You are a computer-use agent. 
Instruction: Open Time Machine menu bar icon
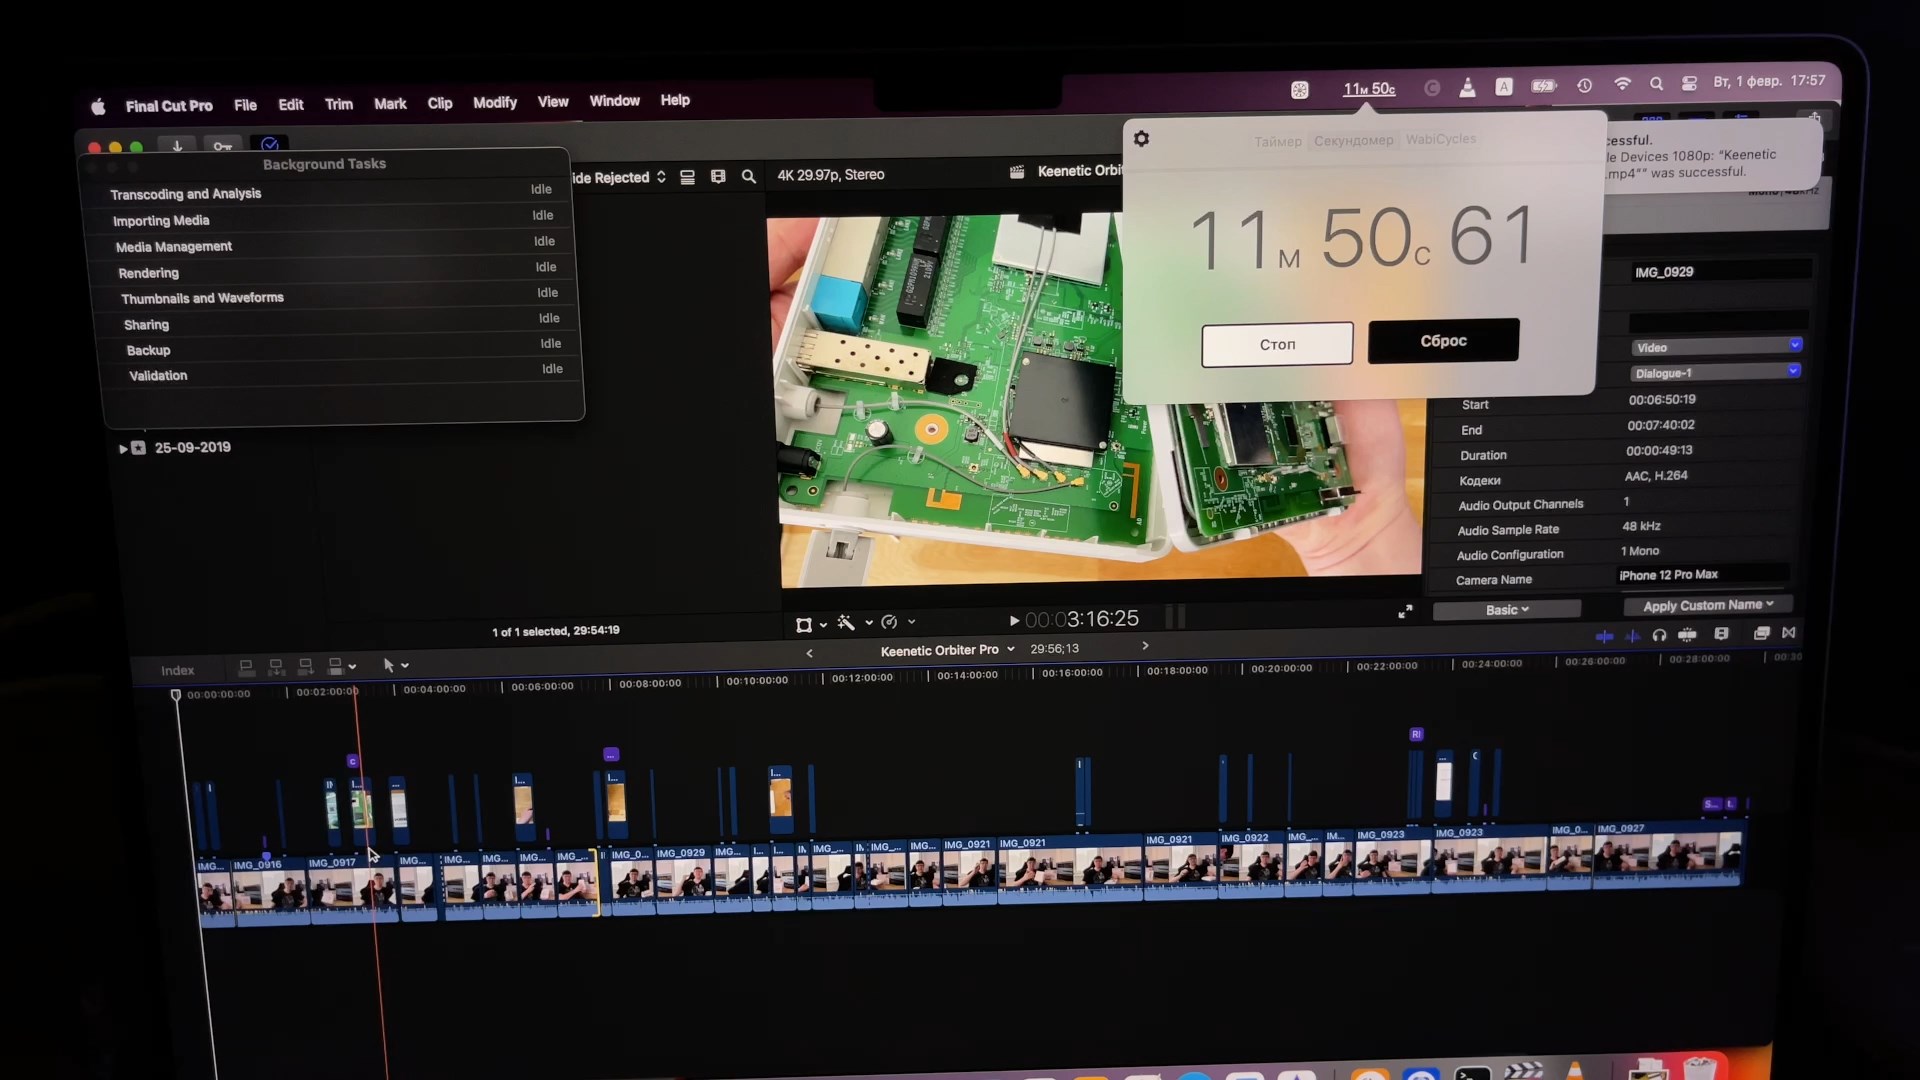[x=1585, y=86]
